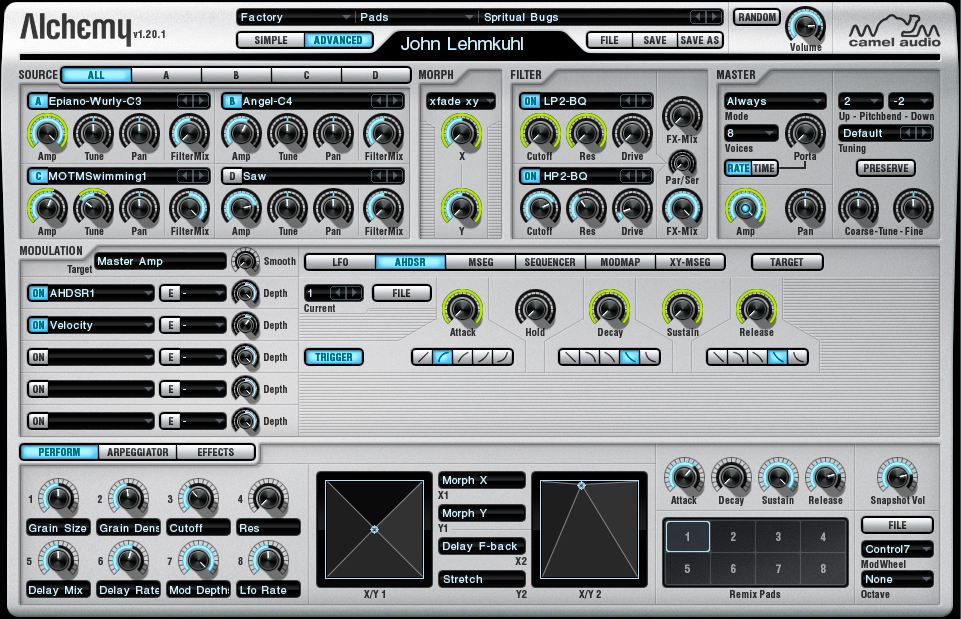The image size is (961, 619).
Task: Go to next AHDSR using the Current right arrow
Action: tap(354, 292)
